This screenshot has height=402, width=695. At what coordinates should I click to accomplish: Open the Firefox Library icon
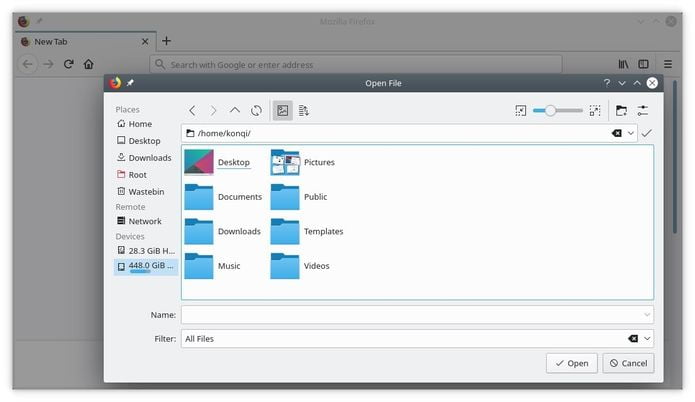(623, 64)
